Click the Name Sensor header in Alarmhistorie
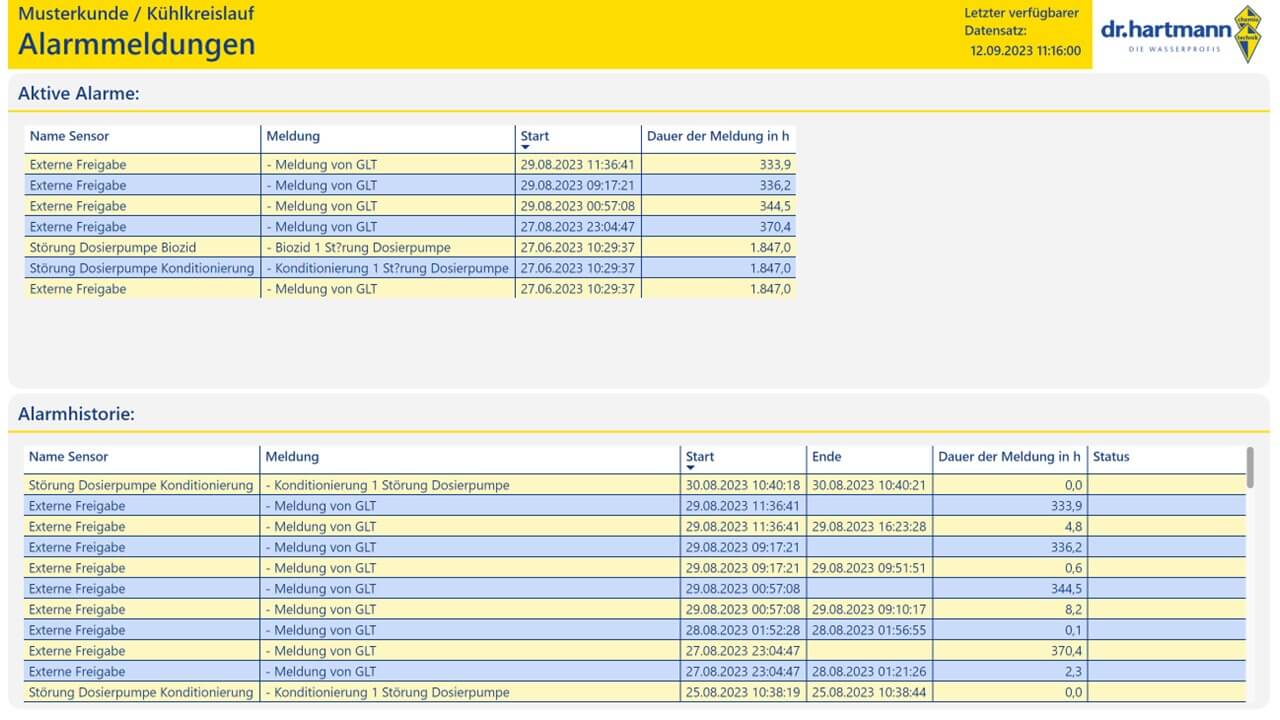The height and width of the screenshot is (720, 1280). (x=68, y=456)
